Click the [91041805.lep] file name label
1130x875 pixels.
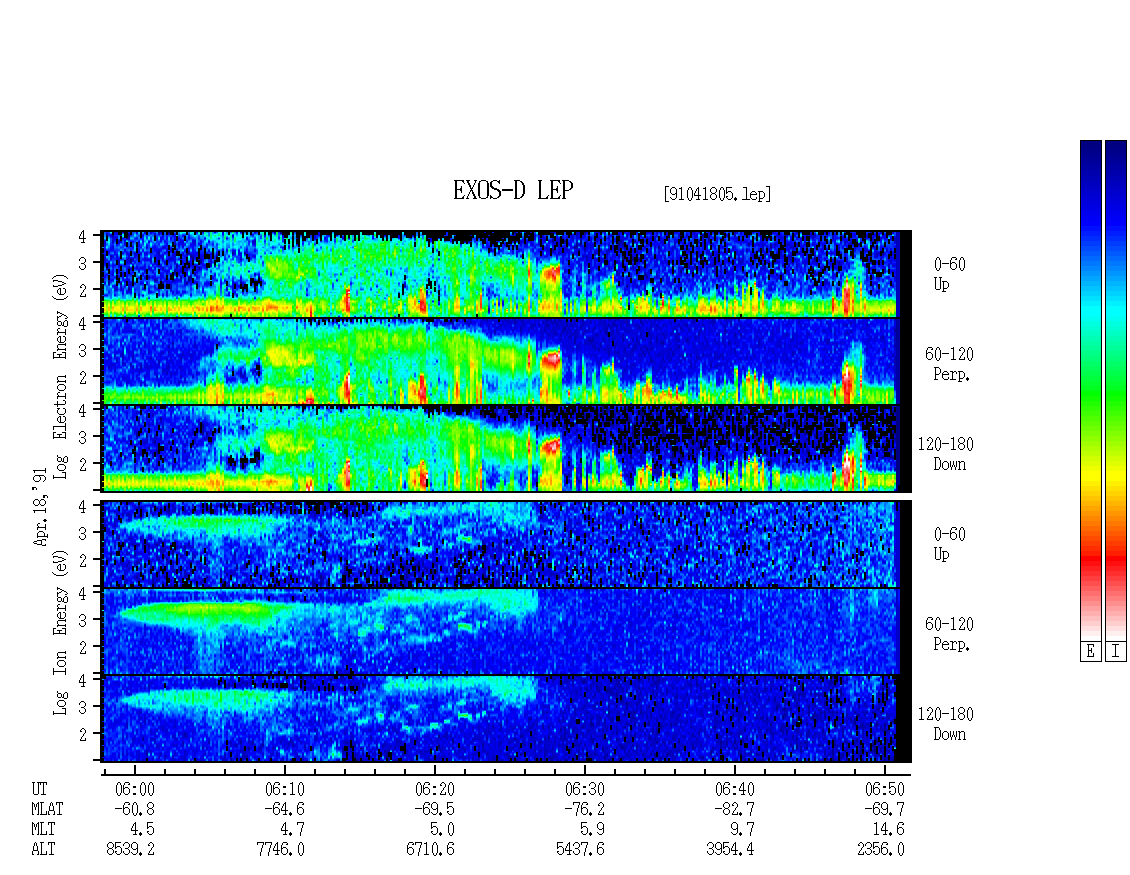click(x=717, y=194)
